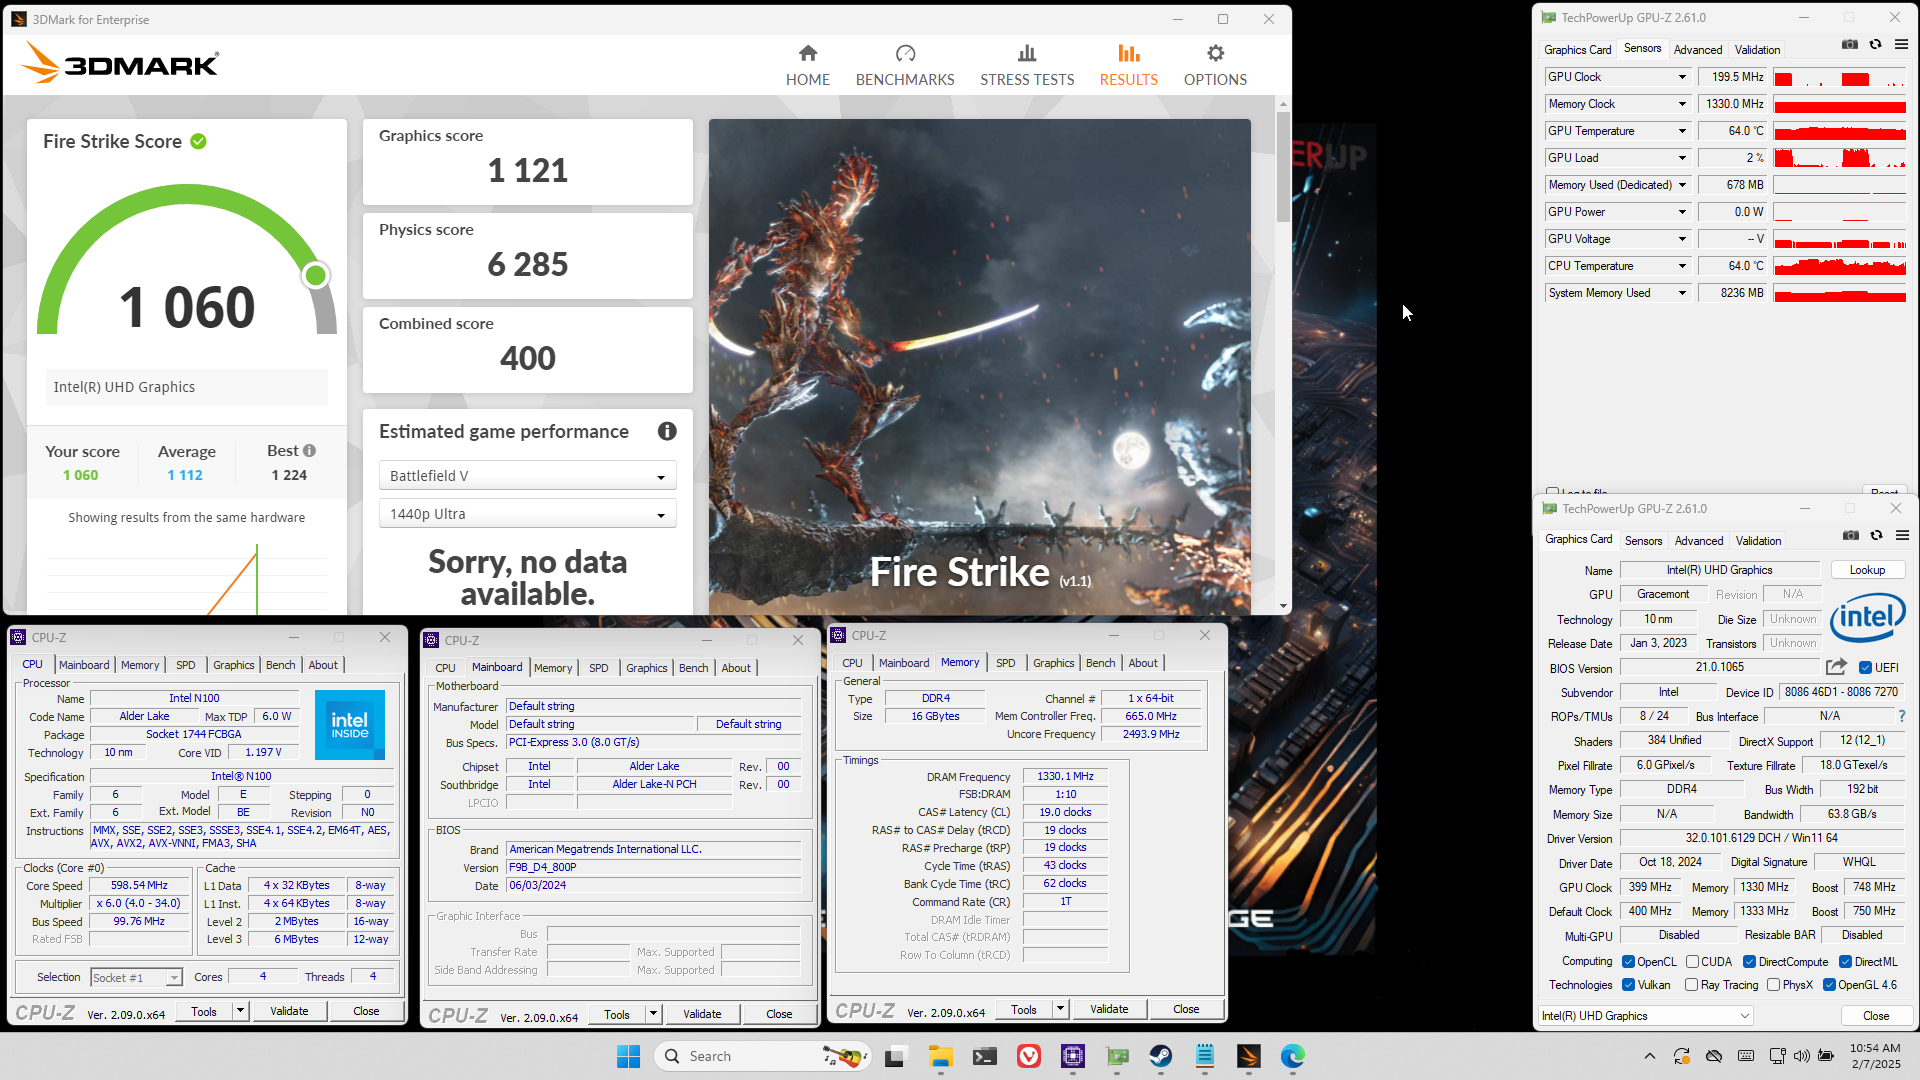Open Task View from taskbar
The width and height of the screenshot is (1920, 1080).
pyautogui.click(x=895, y=1056)
